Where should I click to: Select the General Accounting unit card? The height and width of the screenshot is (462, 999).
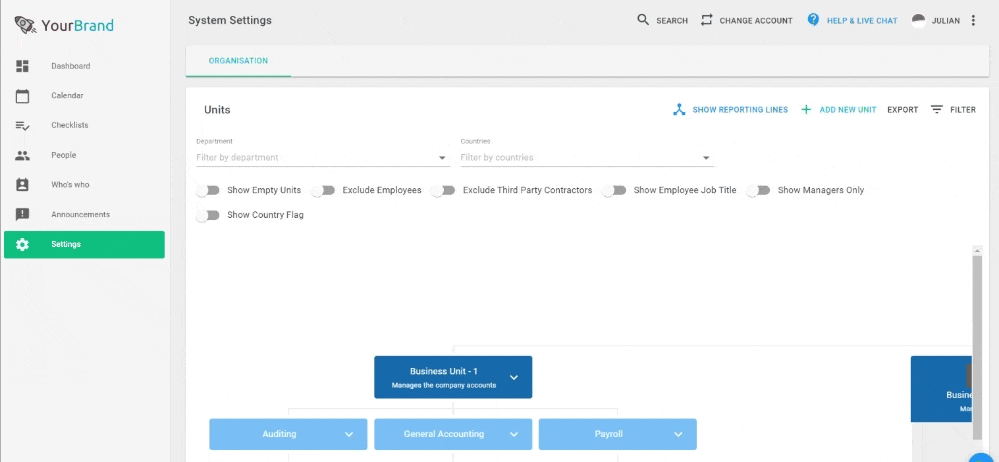(x=453, y=435)
